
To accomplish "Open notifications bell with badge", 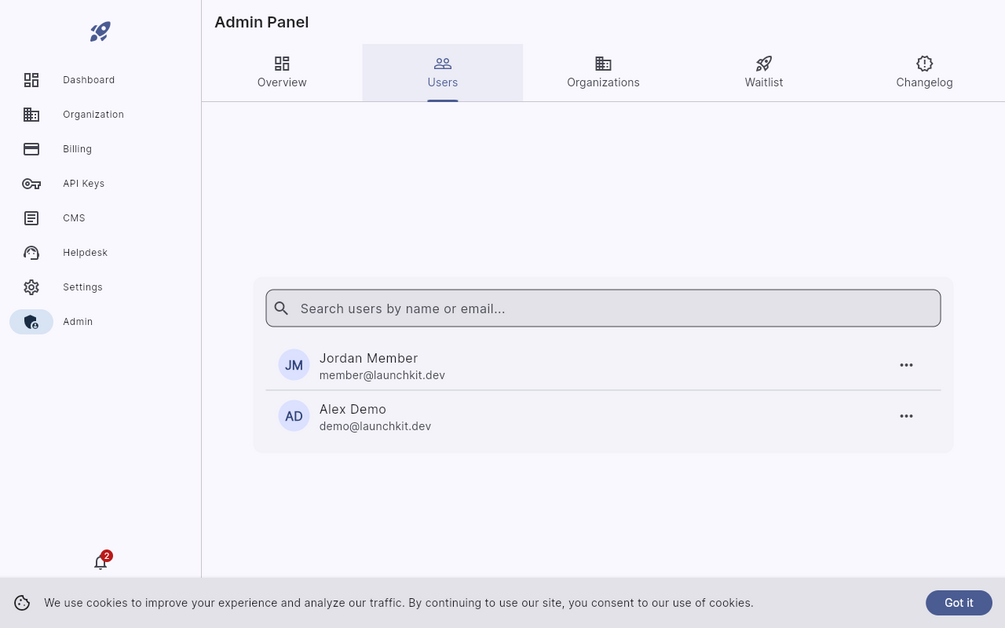I will [x=100, y=562].
